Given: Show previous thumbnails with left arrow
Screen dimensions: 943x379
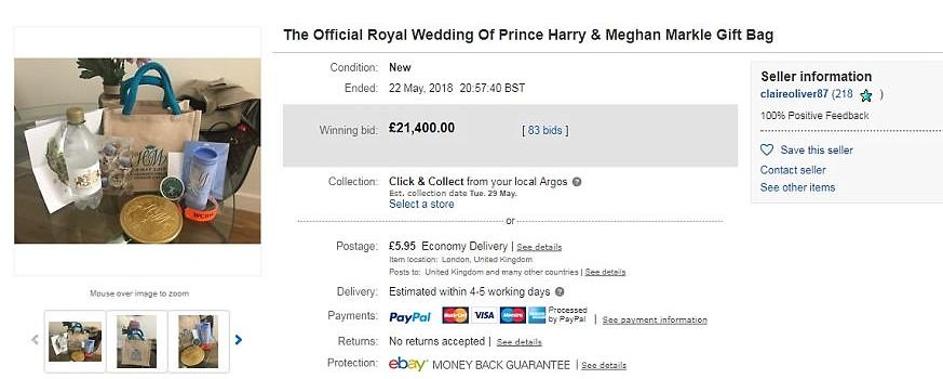Looking at the screenshot, I should (x=35, y=340).
